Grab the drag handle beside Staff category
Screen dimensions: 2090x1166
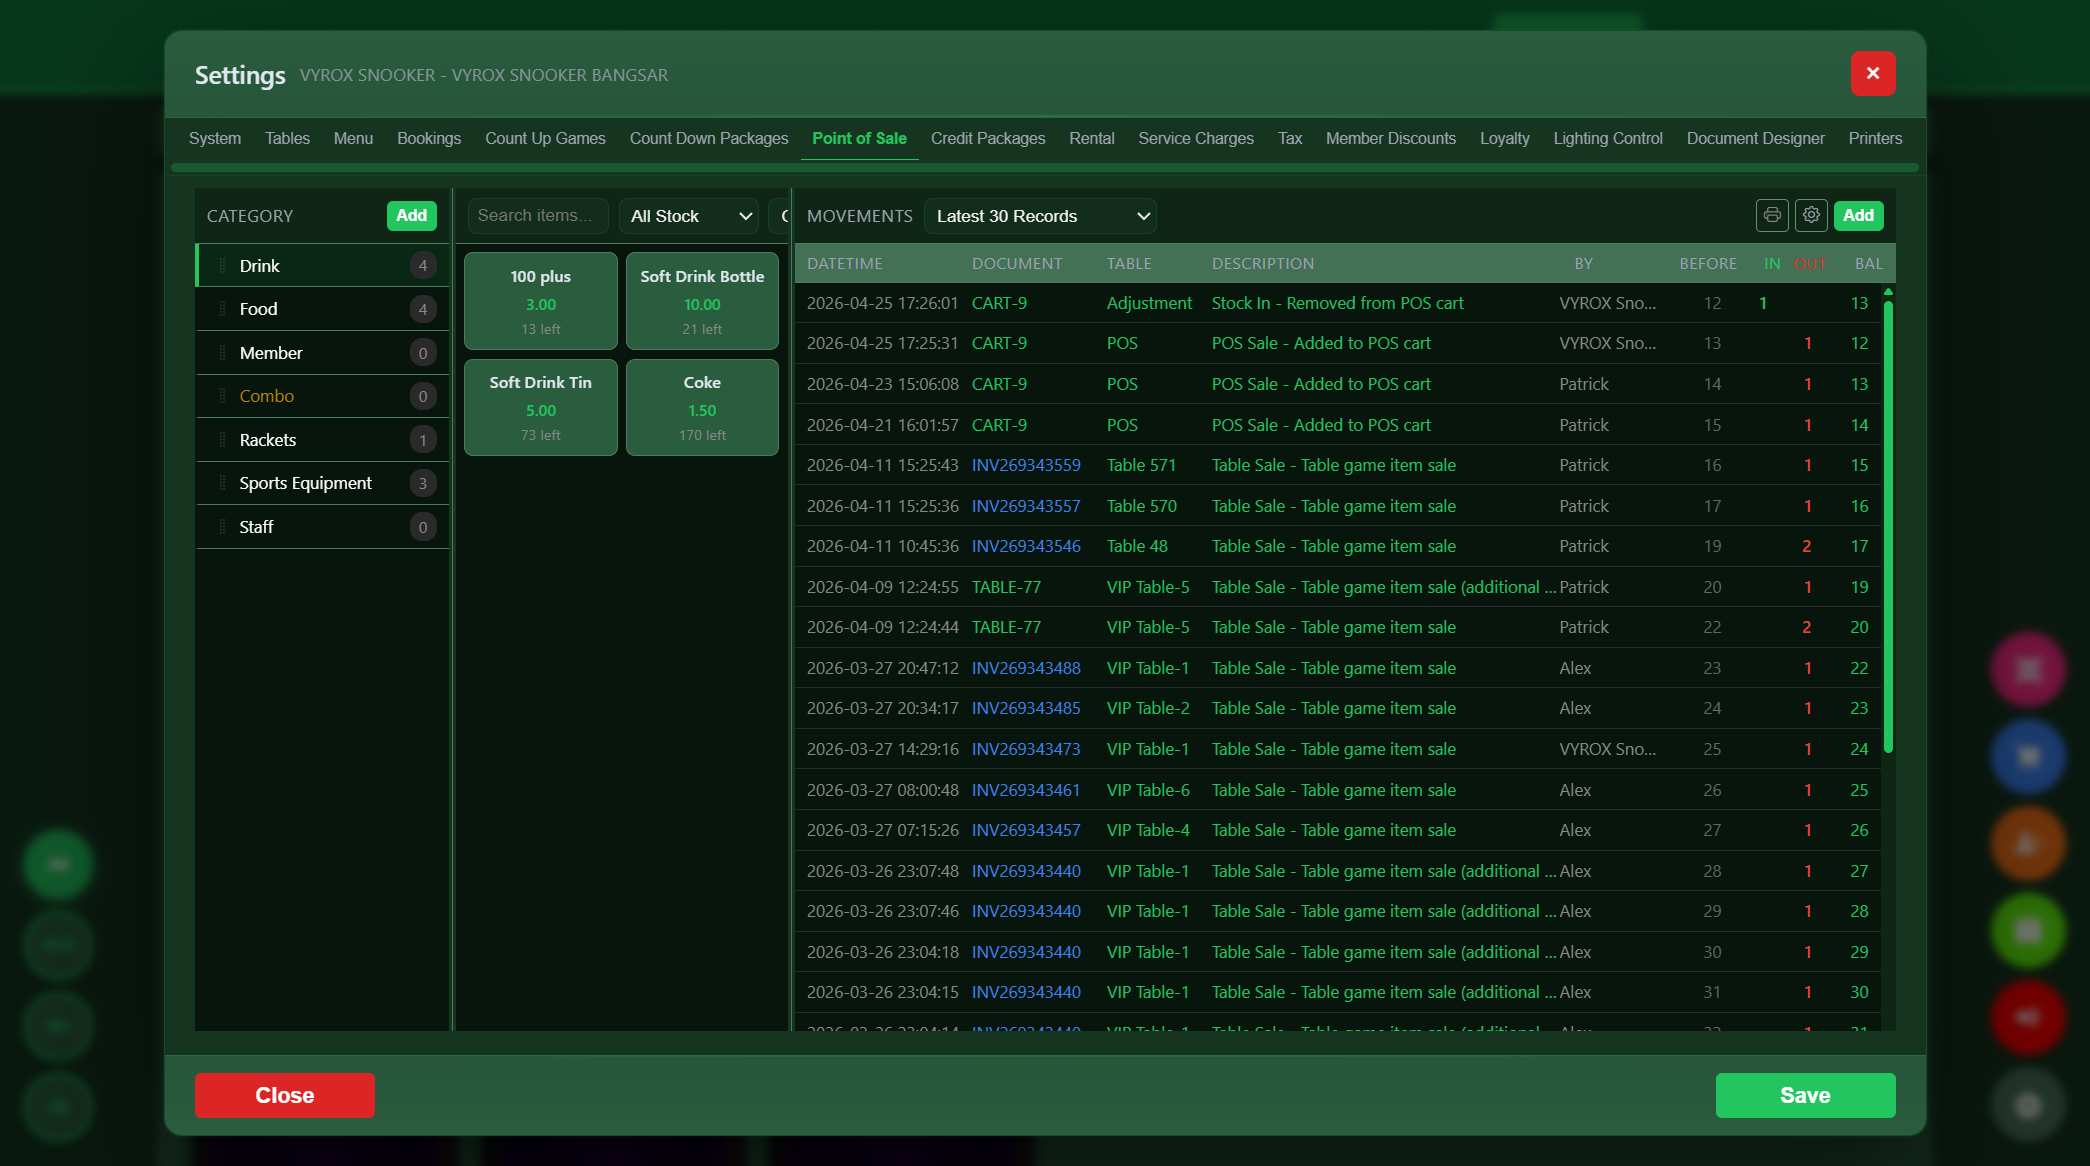click(x=222, y=527)
